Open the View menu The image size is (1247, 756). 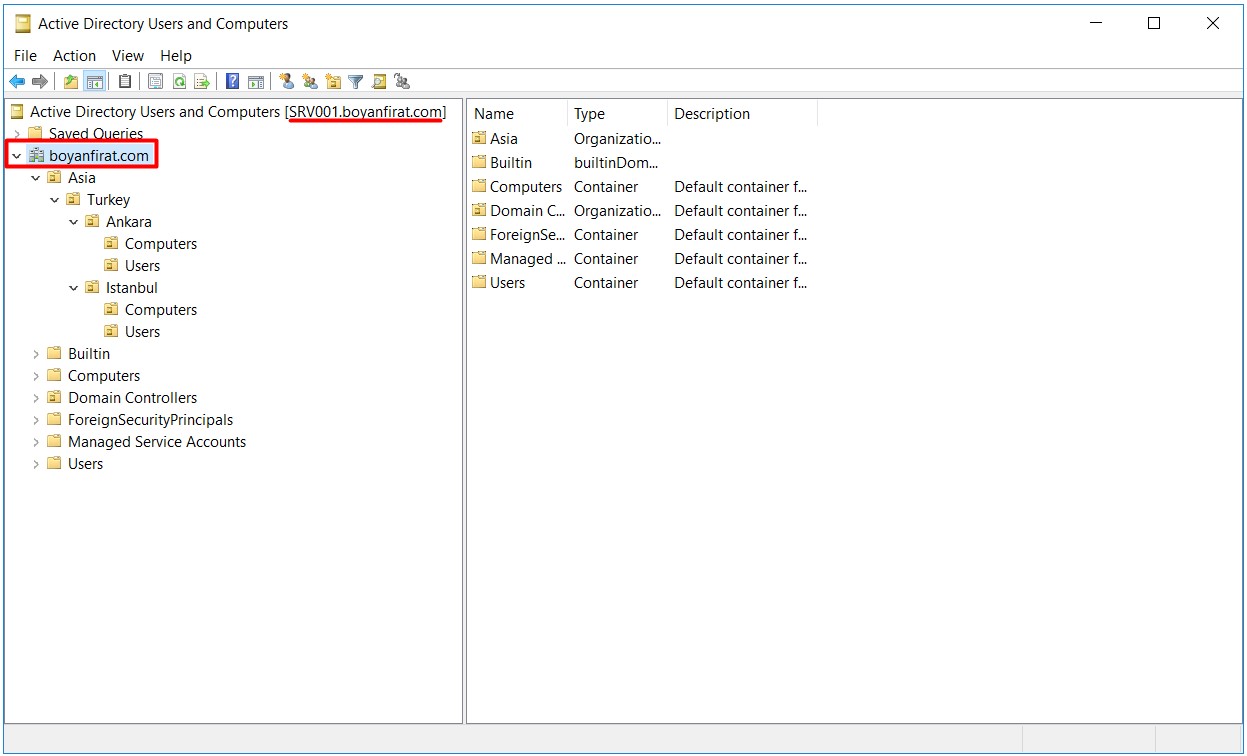(128, 56)
